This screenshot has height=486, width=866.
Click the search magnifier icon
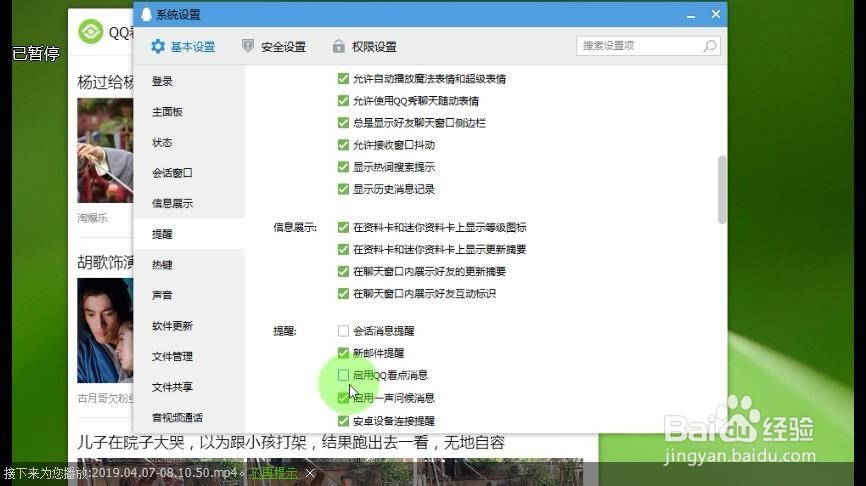710,46
